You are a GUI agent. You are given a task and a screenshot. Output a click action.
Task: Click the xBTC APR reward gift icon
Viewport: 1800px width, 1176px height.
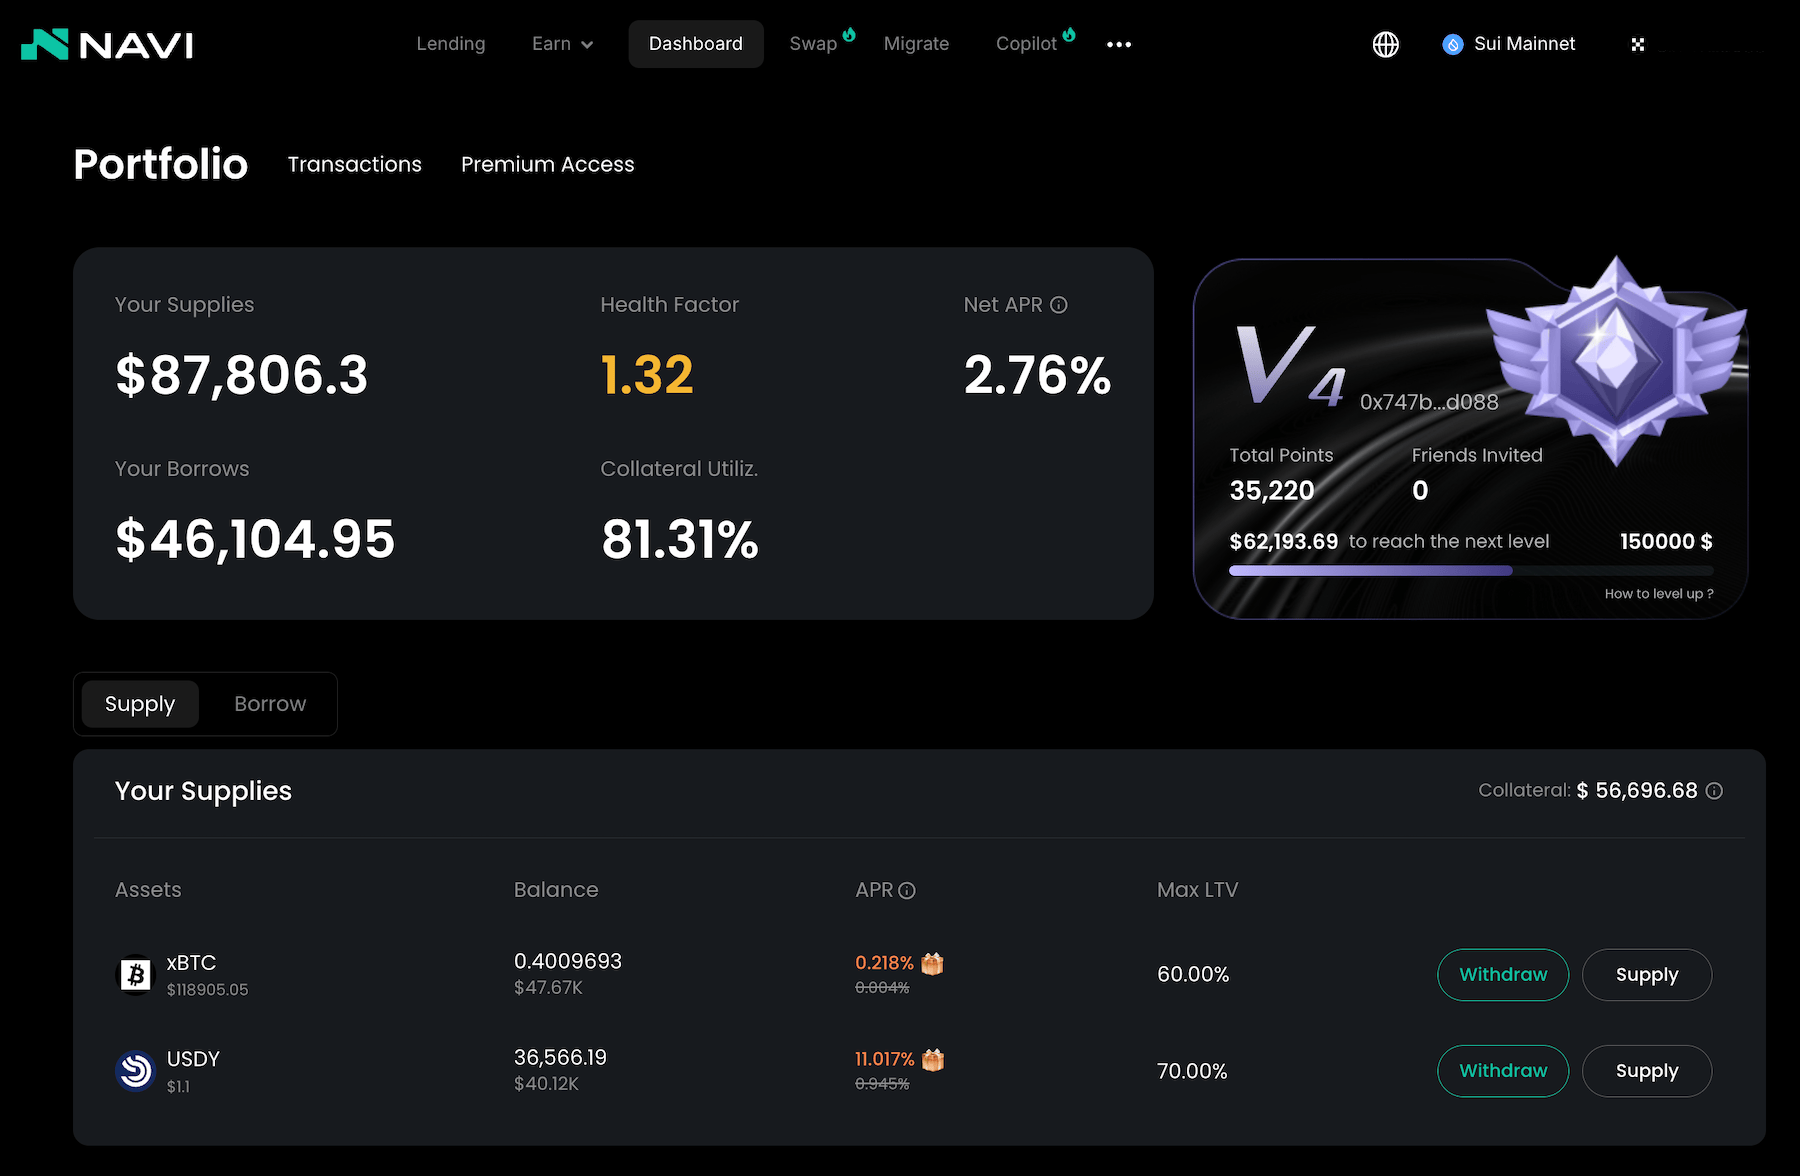(932, 963)
